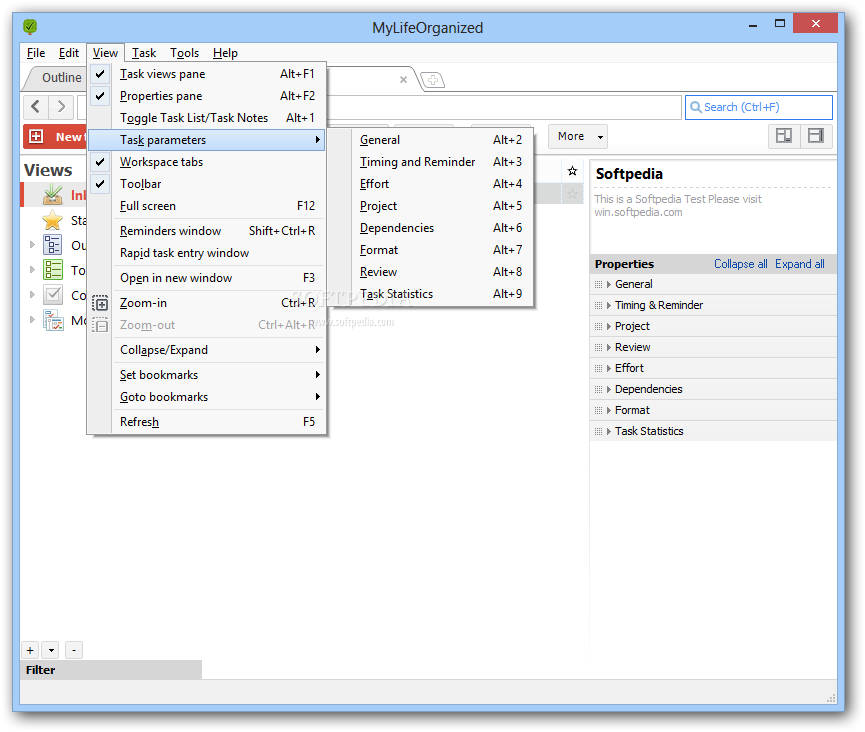Expand the Set bookmarks submenu

[206, 375]
